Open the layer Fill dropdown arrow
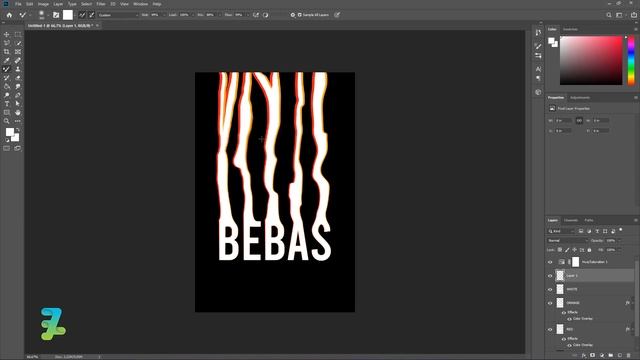 (x=619, y=250)
